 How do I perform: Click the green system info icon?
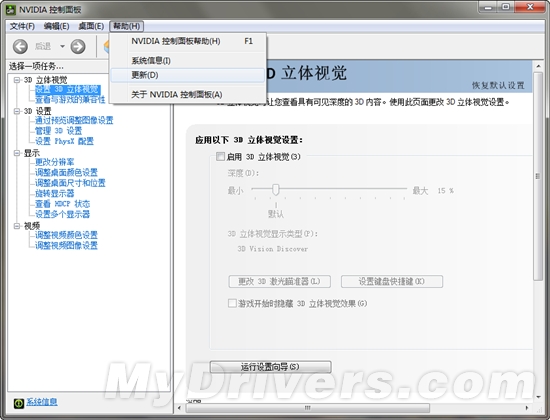[19, 403]
